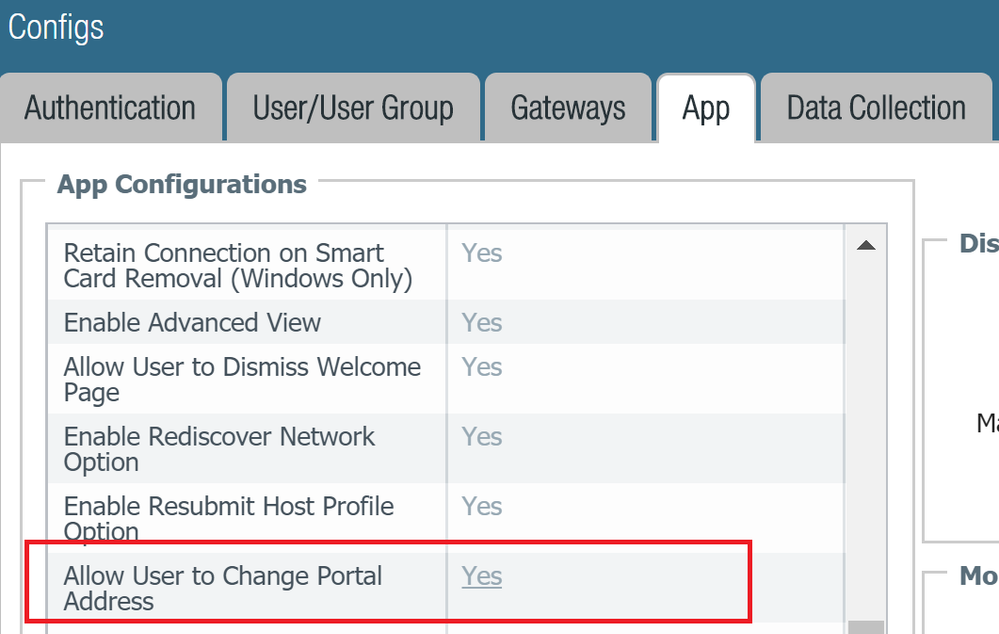Change Yes value for Allow User to Dismiss Welcome Page

(482, 367)
